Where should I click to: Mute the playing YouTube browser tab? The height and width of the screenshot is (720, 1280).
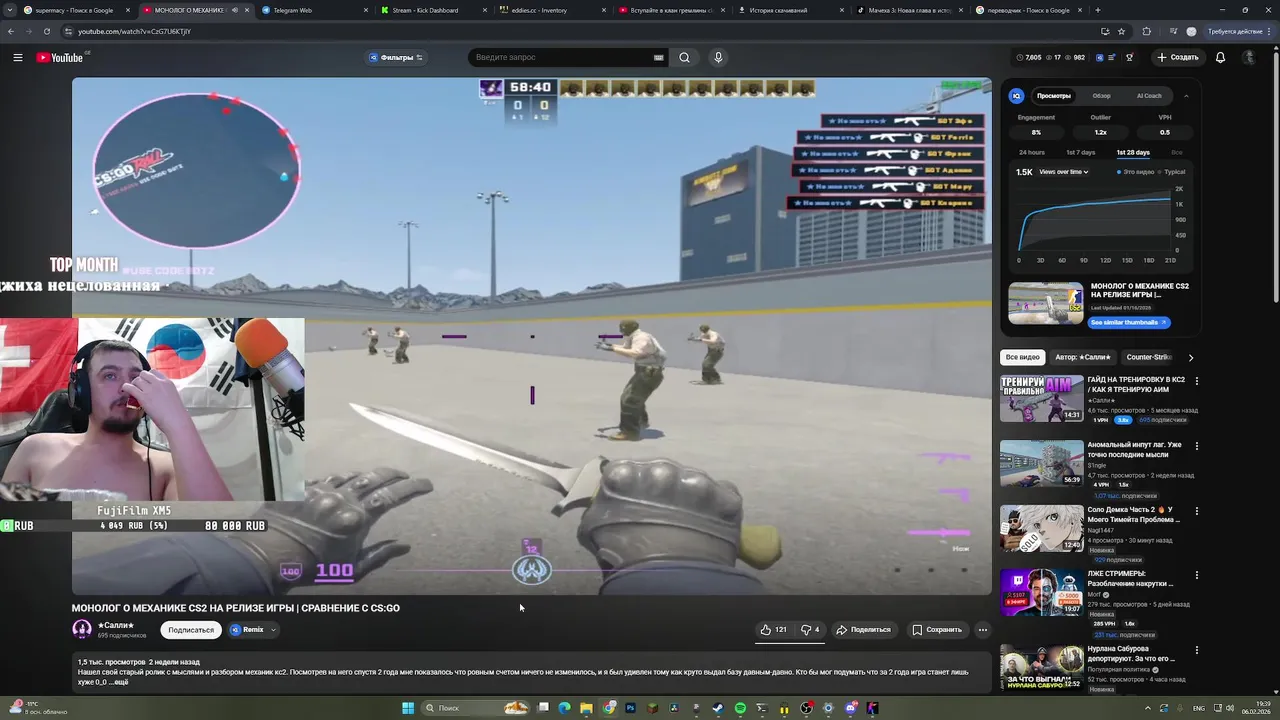[235, 10]
